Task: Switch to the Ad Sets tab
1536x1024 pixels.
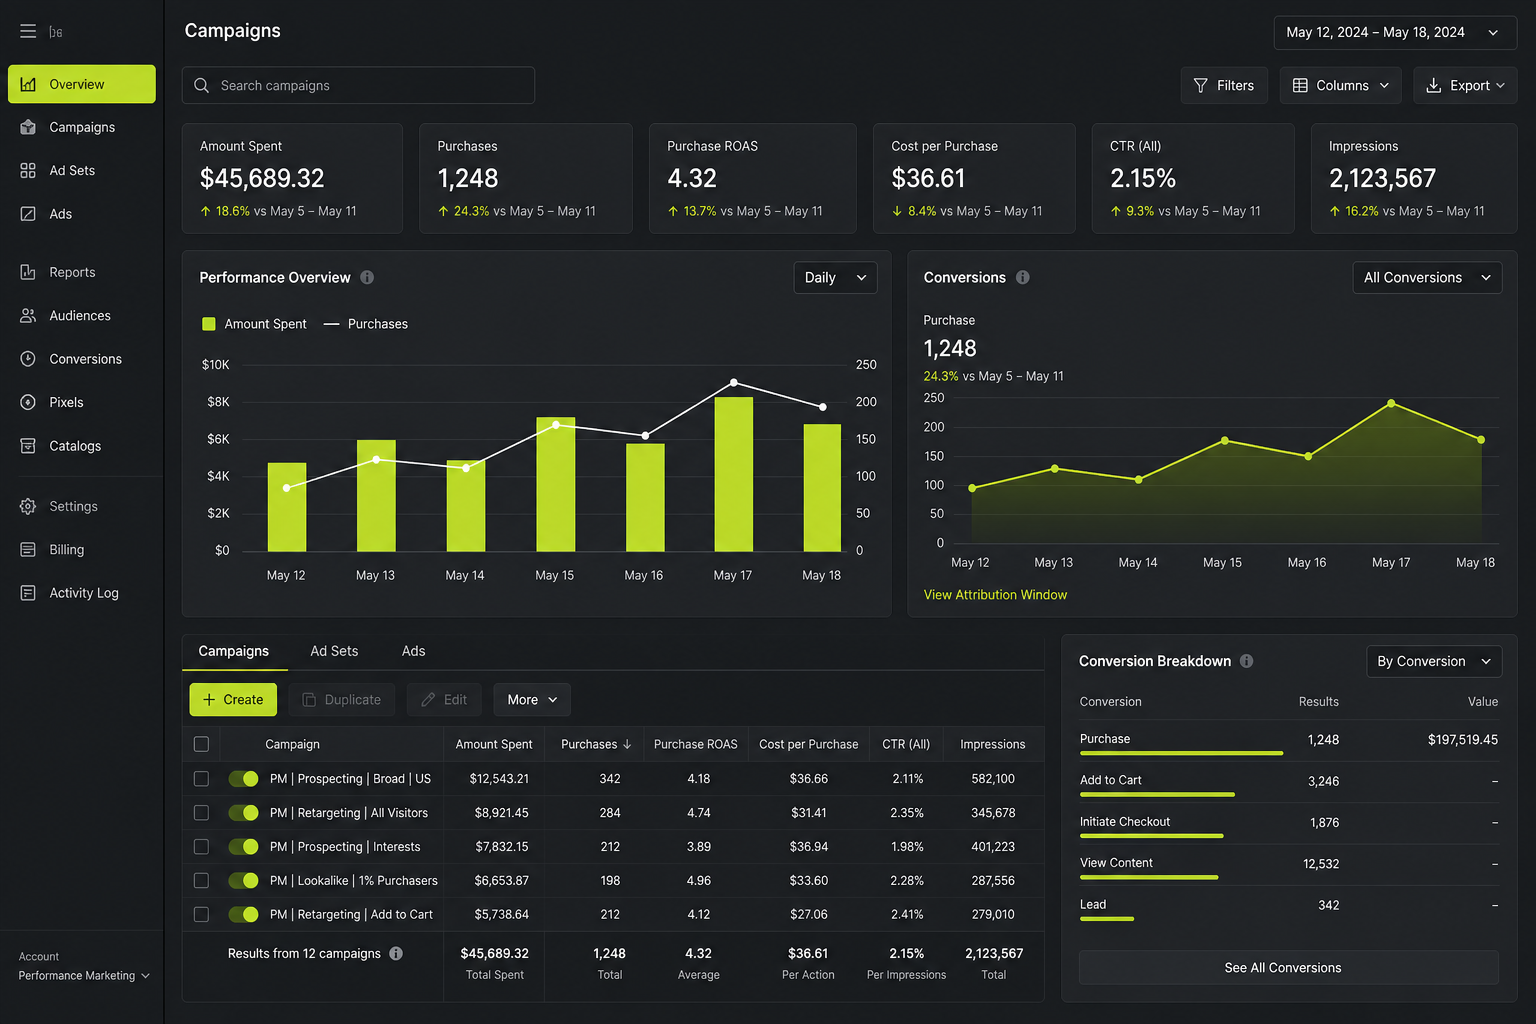Action: [x=334, y=651]
